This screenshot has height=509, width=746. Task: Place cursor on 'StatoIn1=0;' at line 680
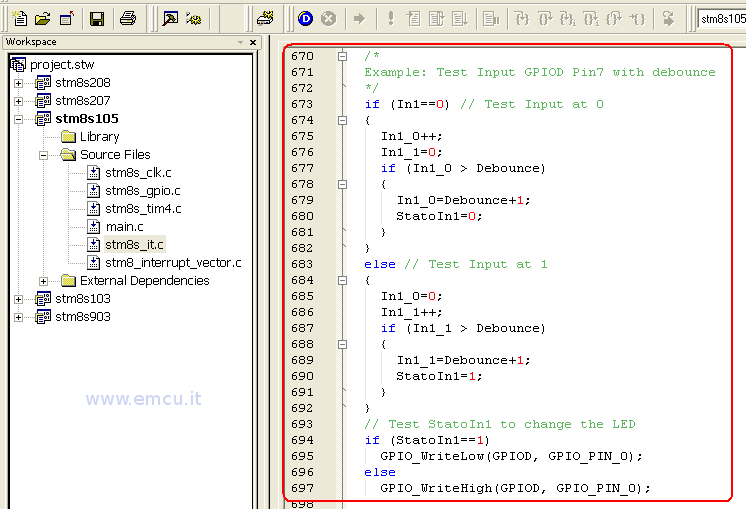[x=439, y=216]
